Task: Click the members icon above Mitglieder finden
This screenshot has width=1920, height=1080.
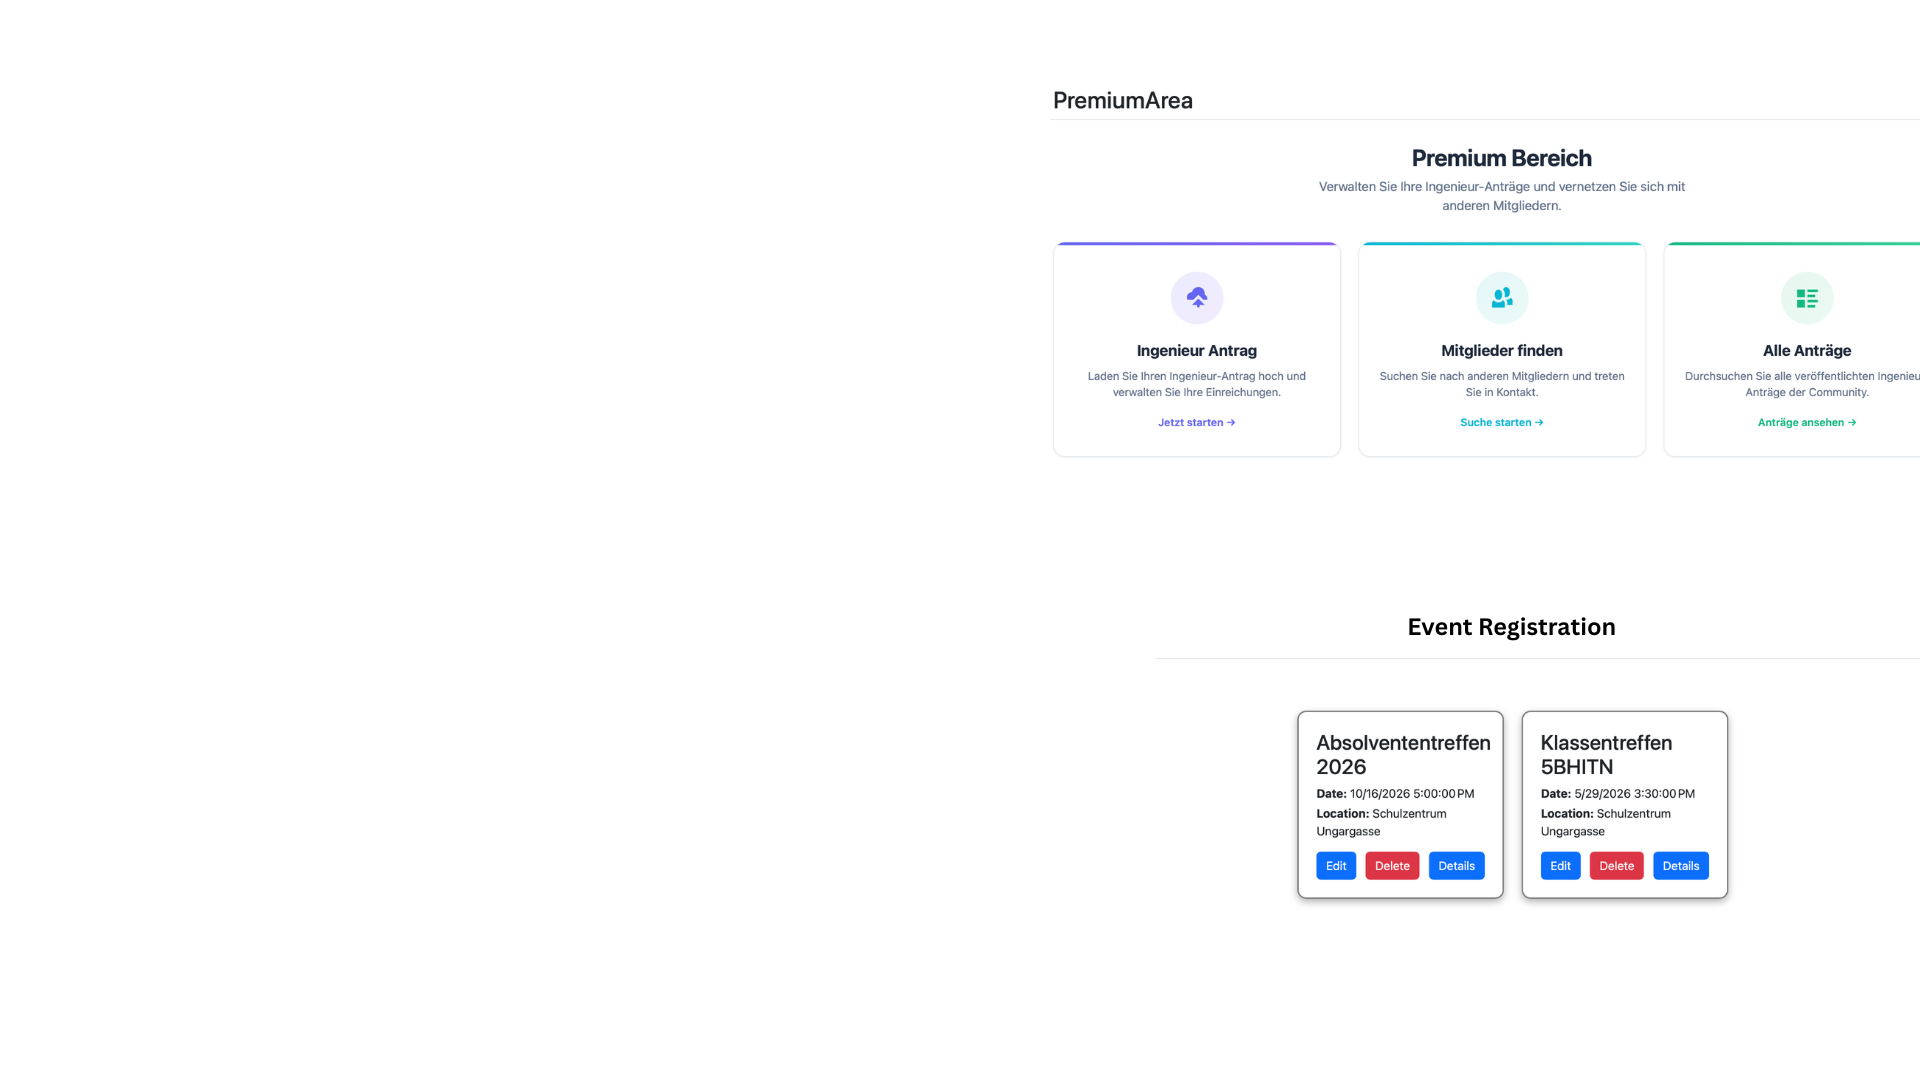Action: tap(1501, 298)
